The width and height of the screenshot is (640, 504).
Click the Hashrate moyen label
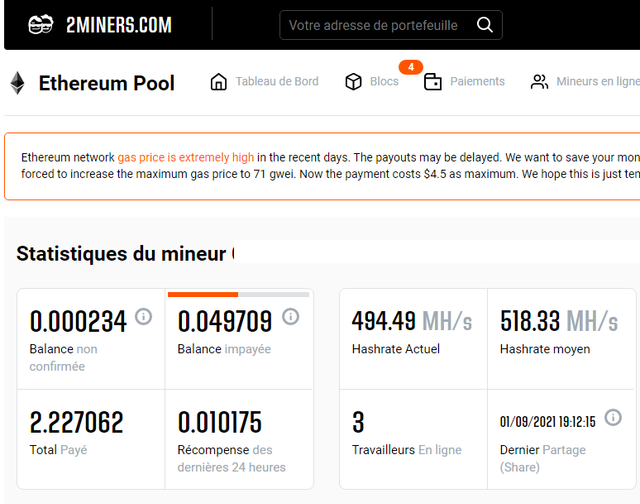pyautogui.click(x=545, y=349)
